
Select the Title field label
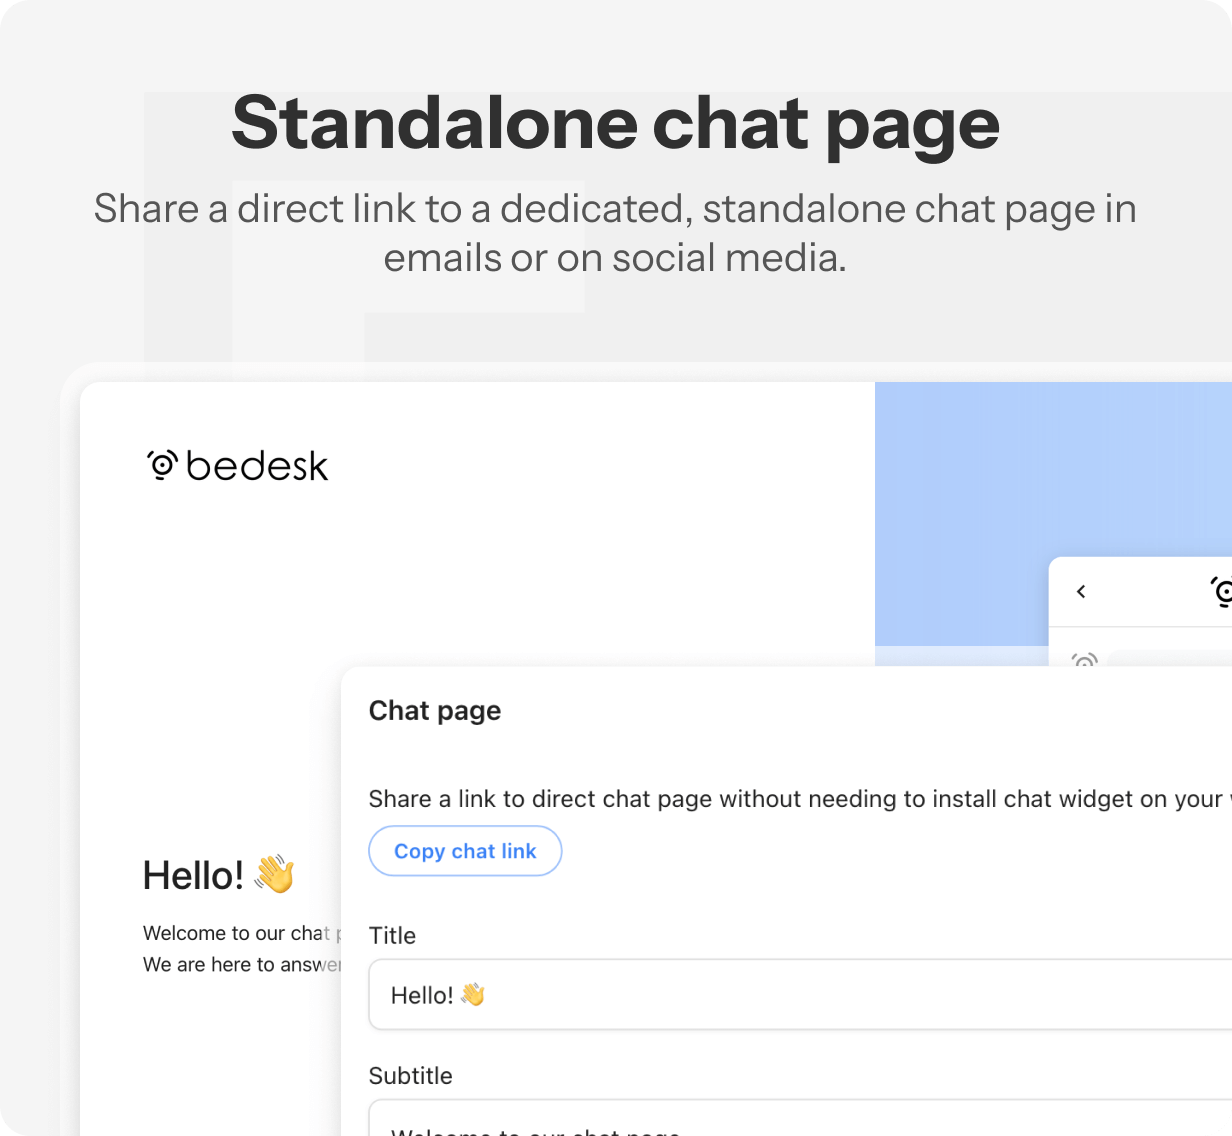click(392, 936)
